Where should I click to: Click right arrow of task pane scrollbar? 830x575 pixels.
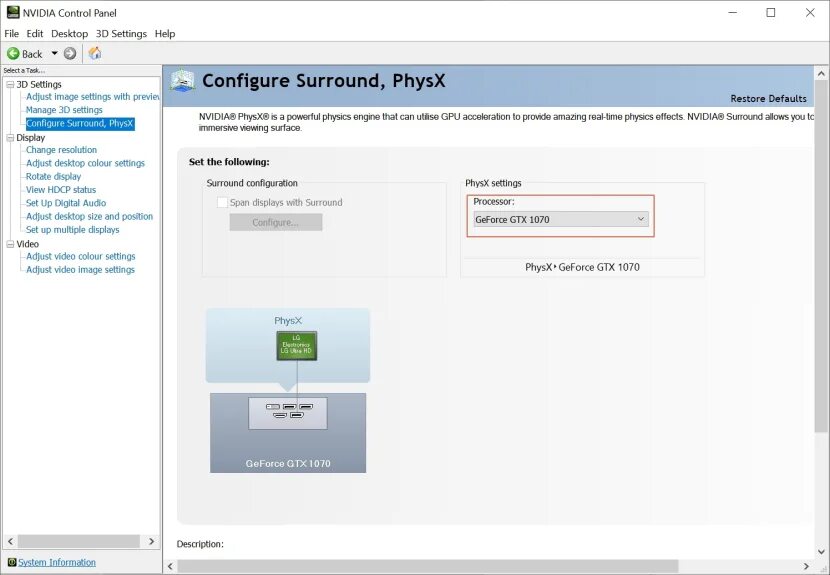[151, 541]
